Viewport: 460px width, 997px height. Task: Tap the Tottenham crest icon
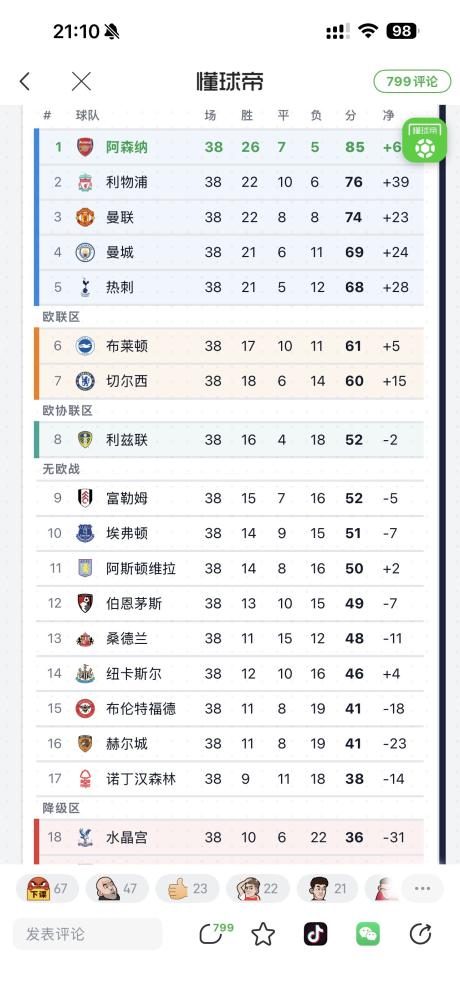point(85,287)
